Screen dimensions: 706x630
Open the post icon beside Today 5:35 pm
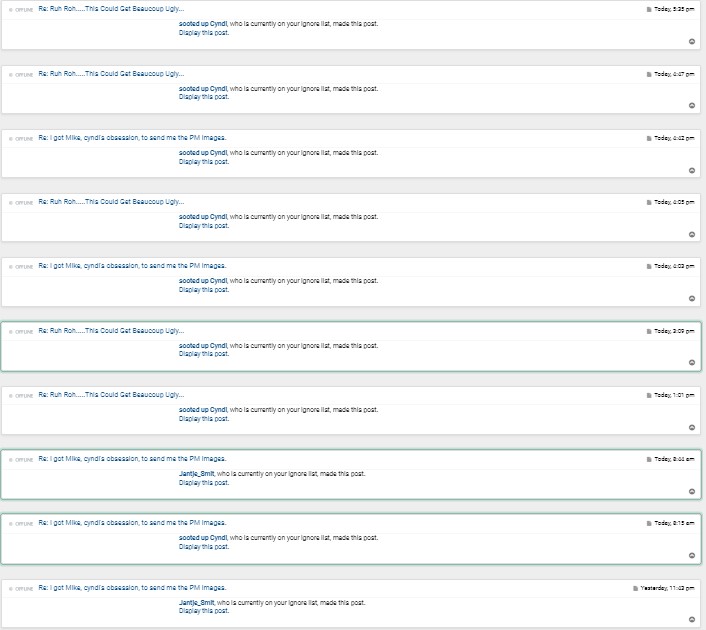(x=649, y=9)
